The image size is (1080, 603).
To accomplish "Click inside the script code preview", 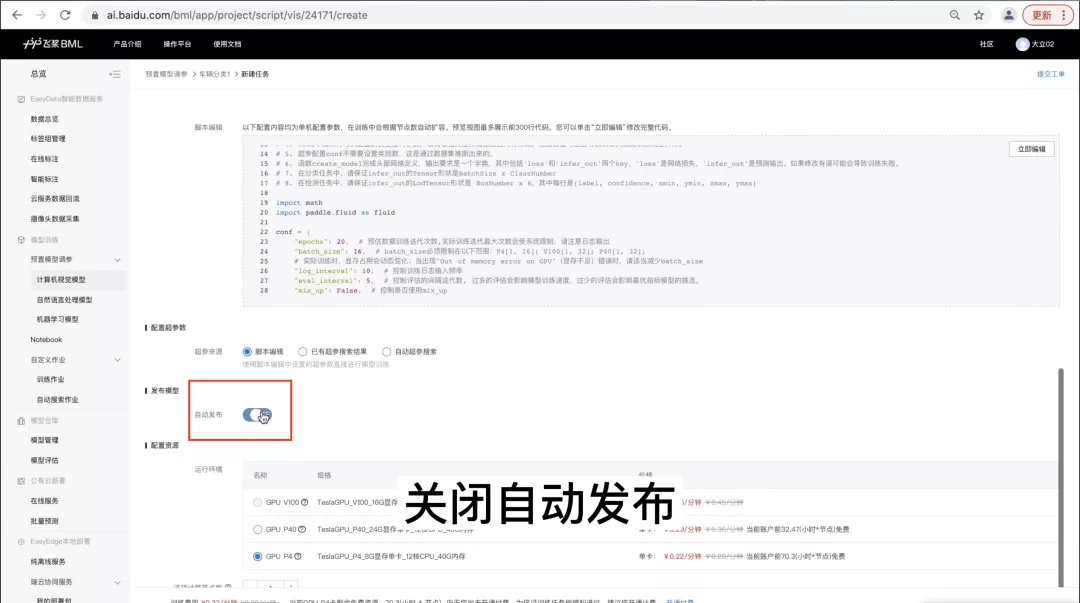I will (x=651, y=221).
